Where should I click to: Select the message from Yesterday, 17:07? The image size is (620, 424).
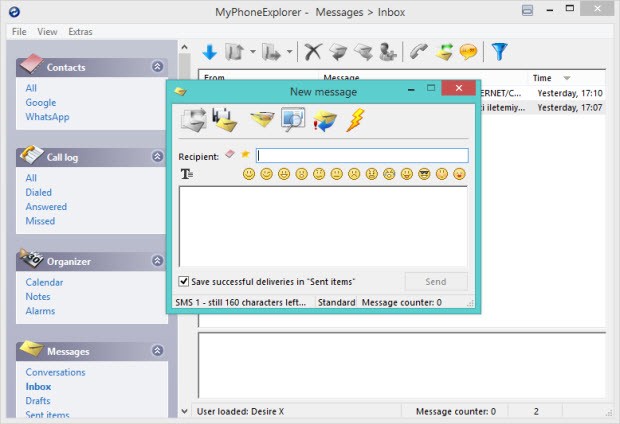pos(542,107)
